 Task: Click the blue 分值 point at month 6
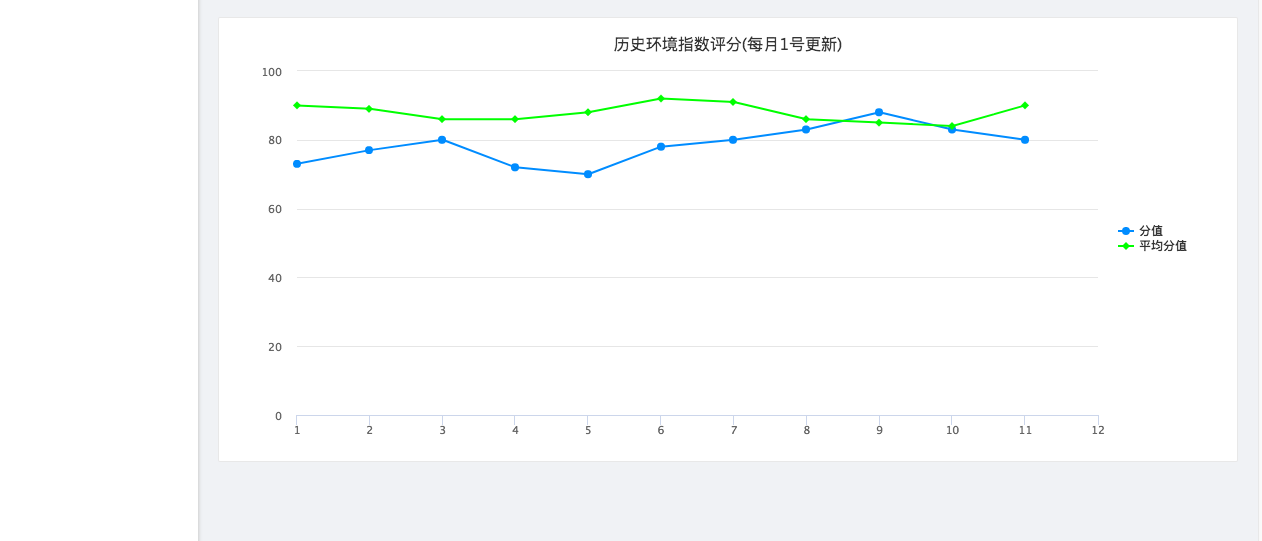661,147
